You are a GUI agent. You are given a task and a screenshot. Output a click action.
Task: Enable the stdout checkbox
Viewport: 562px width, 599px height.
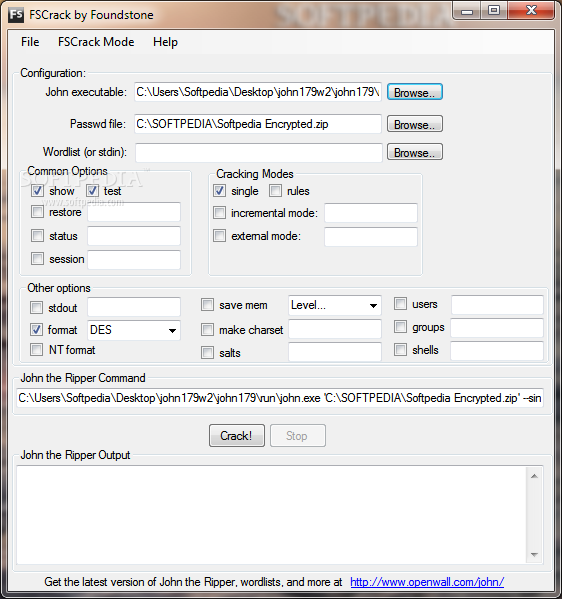coord(36,307)
